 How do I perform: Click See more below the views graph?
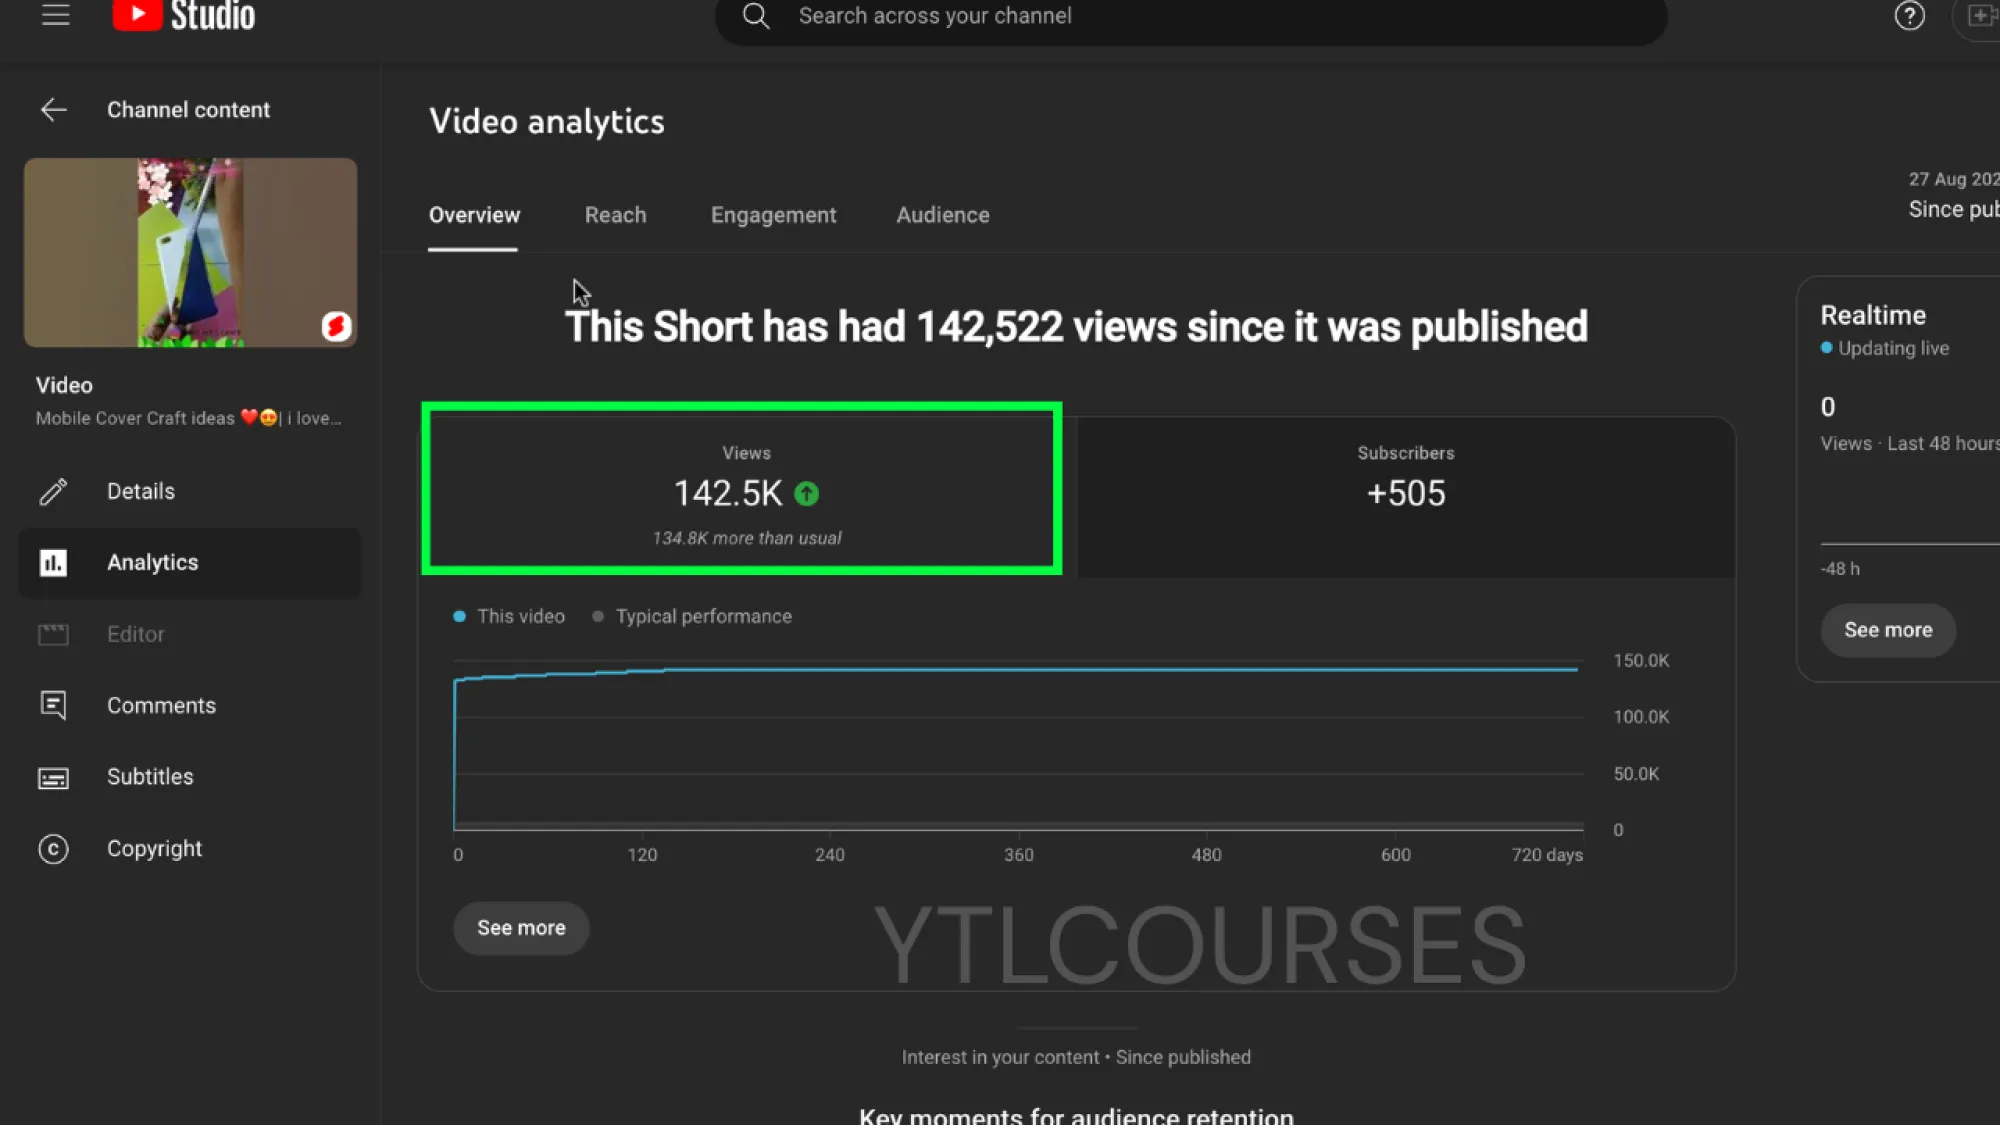pyautogui.click(x=520, y=928)
